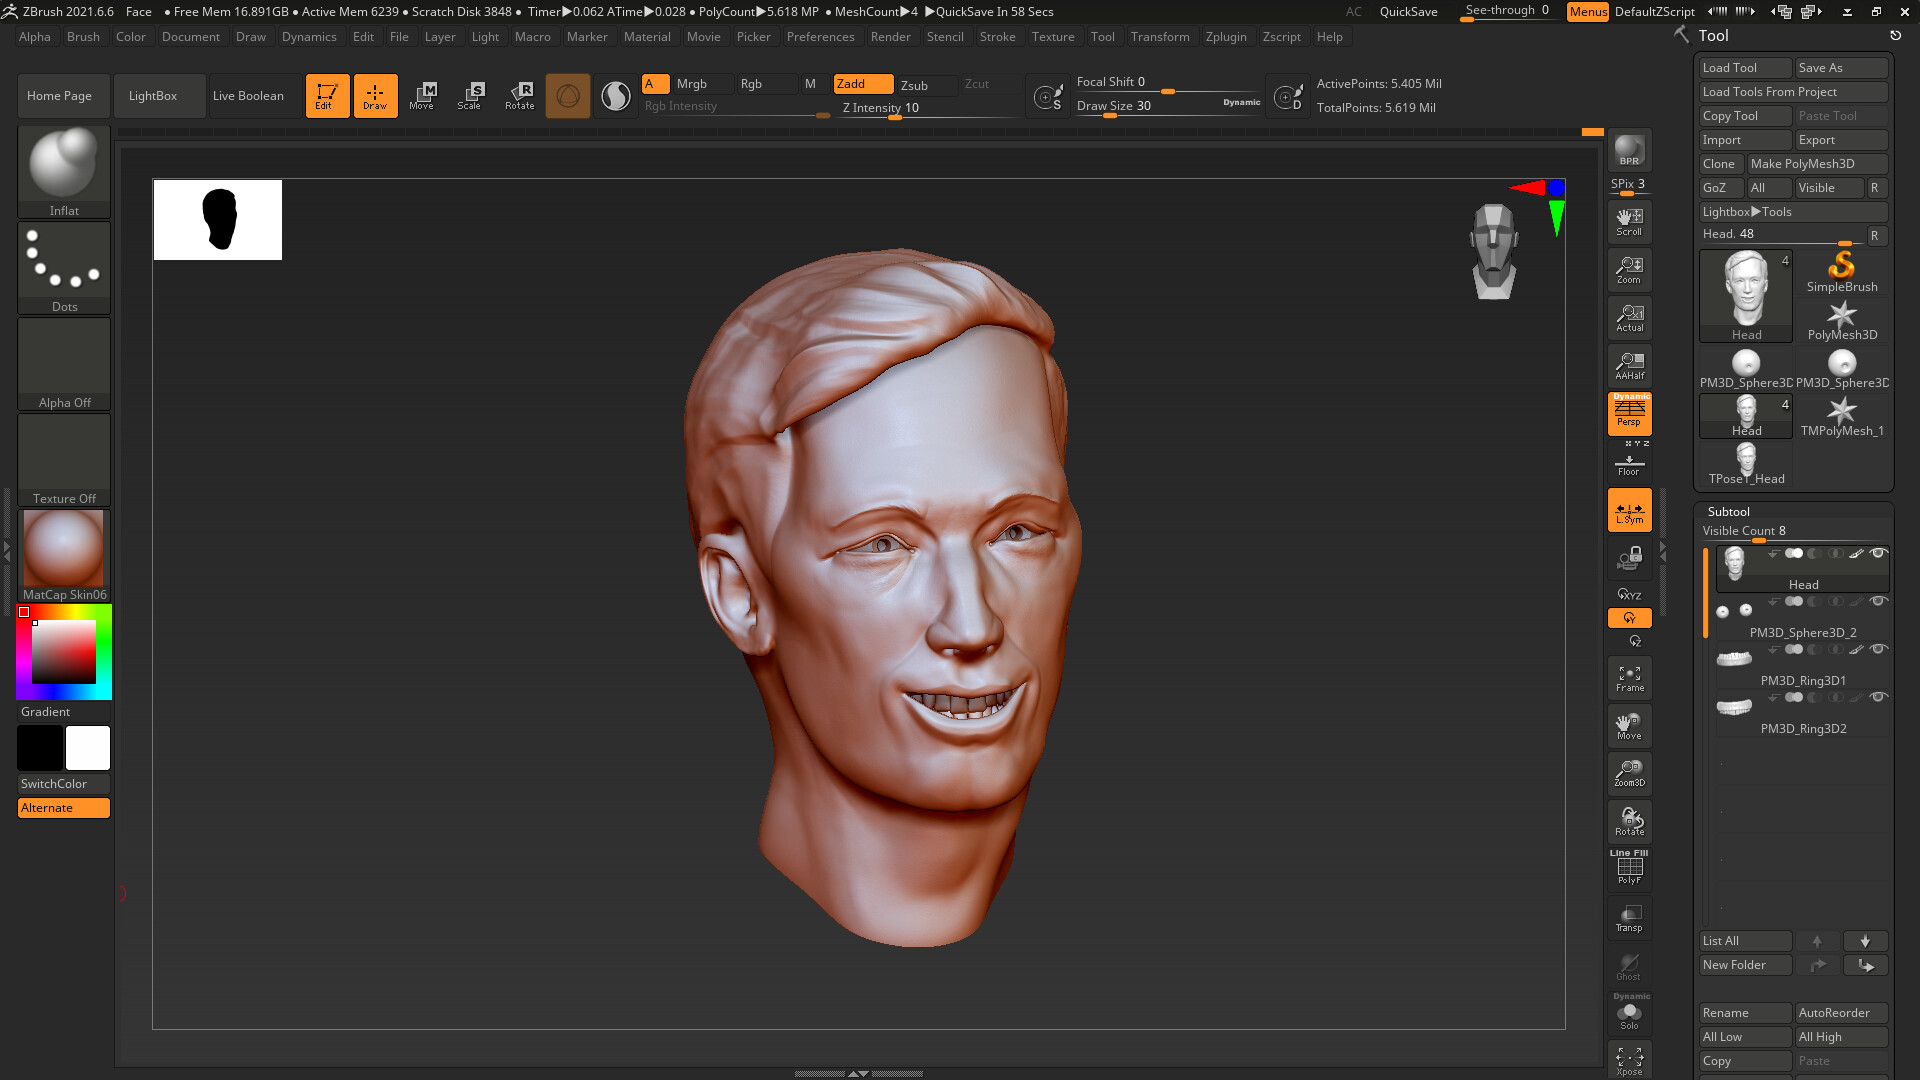Select the Move tool in the top toolbar
The height and width of the screenshot is (1080, 1920).
[x=423, y=95]
